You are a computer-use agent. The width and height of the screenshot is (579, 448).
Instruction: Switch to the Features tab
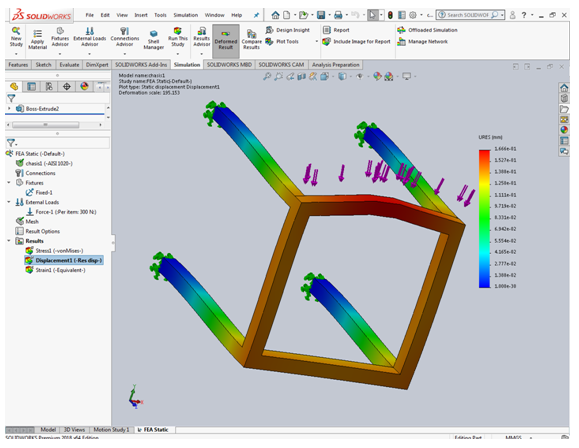click(x=18, y=65)
